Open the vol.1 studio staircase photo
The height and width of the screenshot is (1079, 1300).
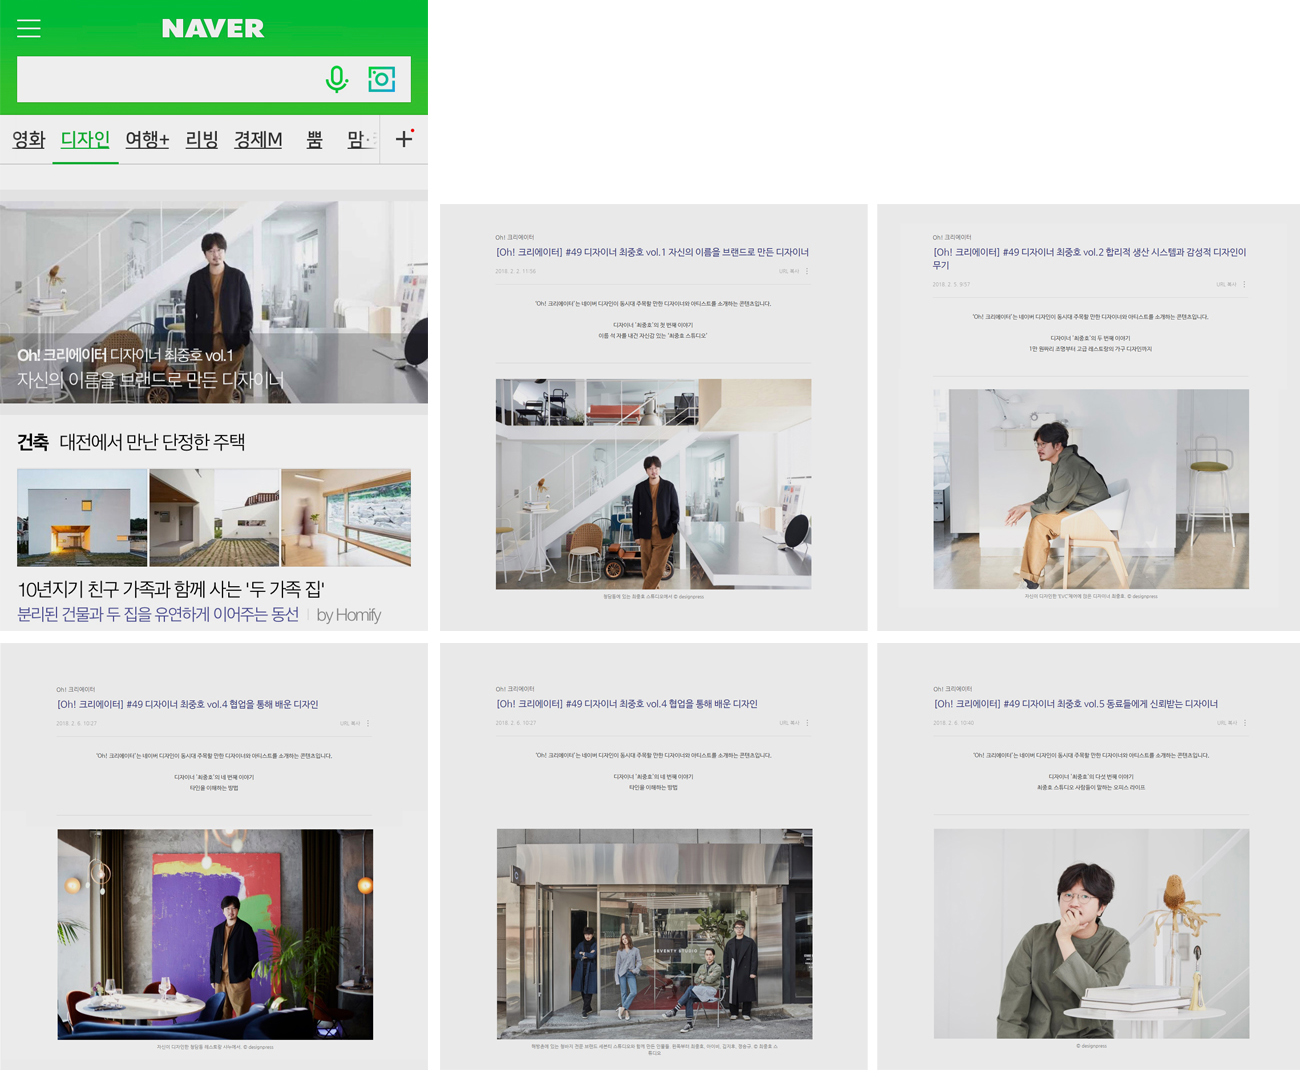653,484
